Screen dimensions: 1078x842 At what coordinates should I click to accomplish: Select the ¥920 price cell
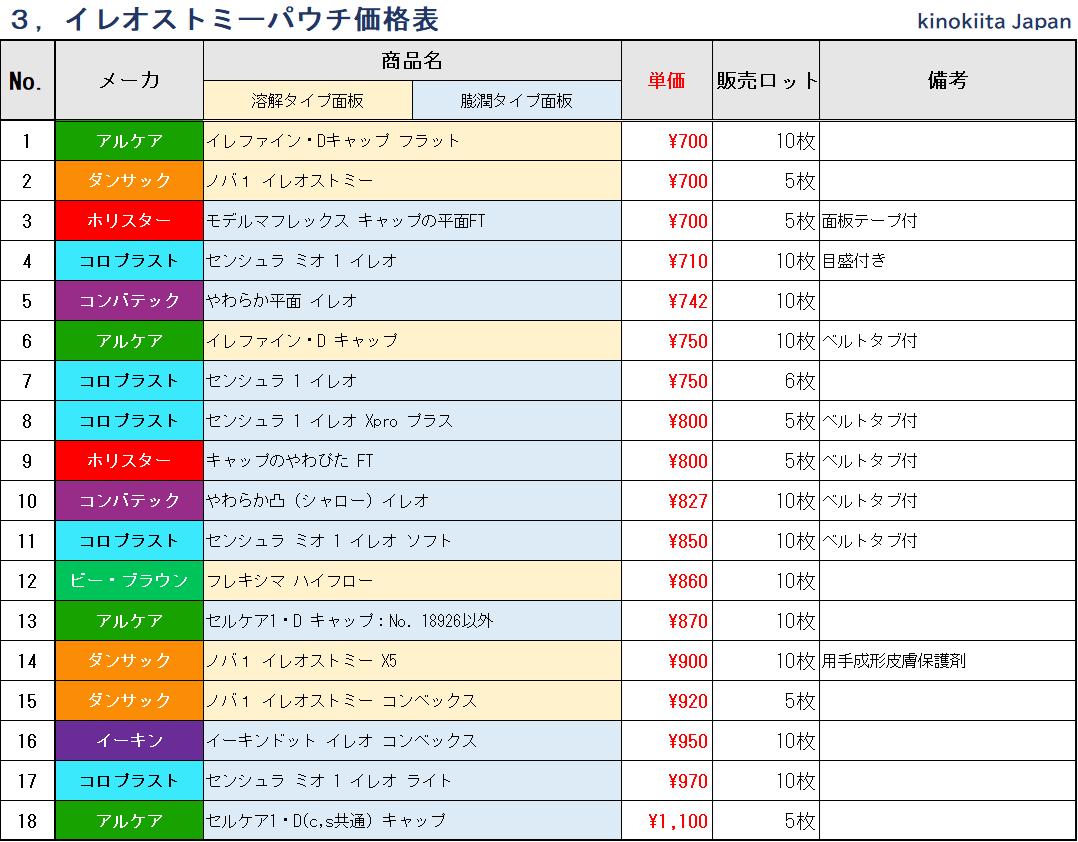click(667, 700)
